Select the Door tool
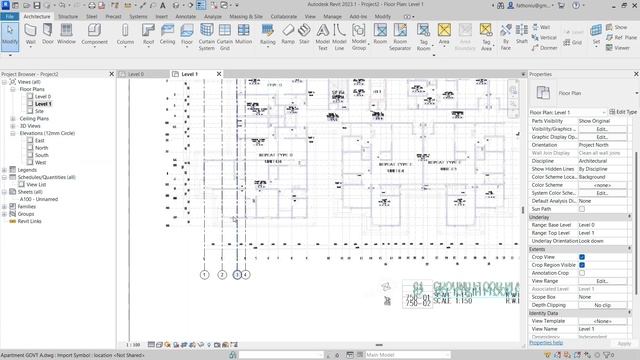 48,34
